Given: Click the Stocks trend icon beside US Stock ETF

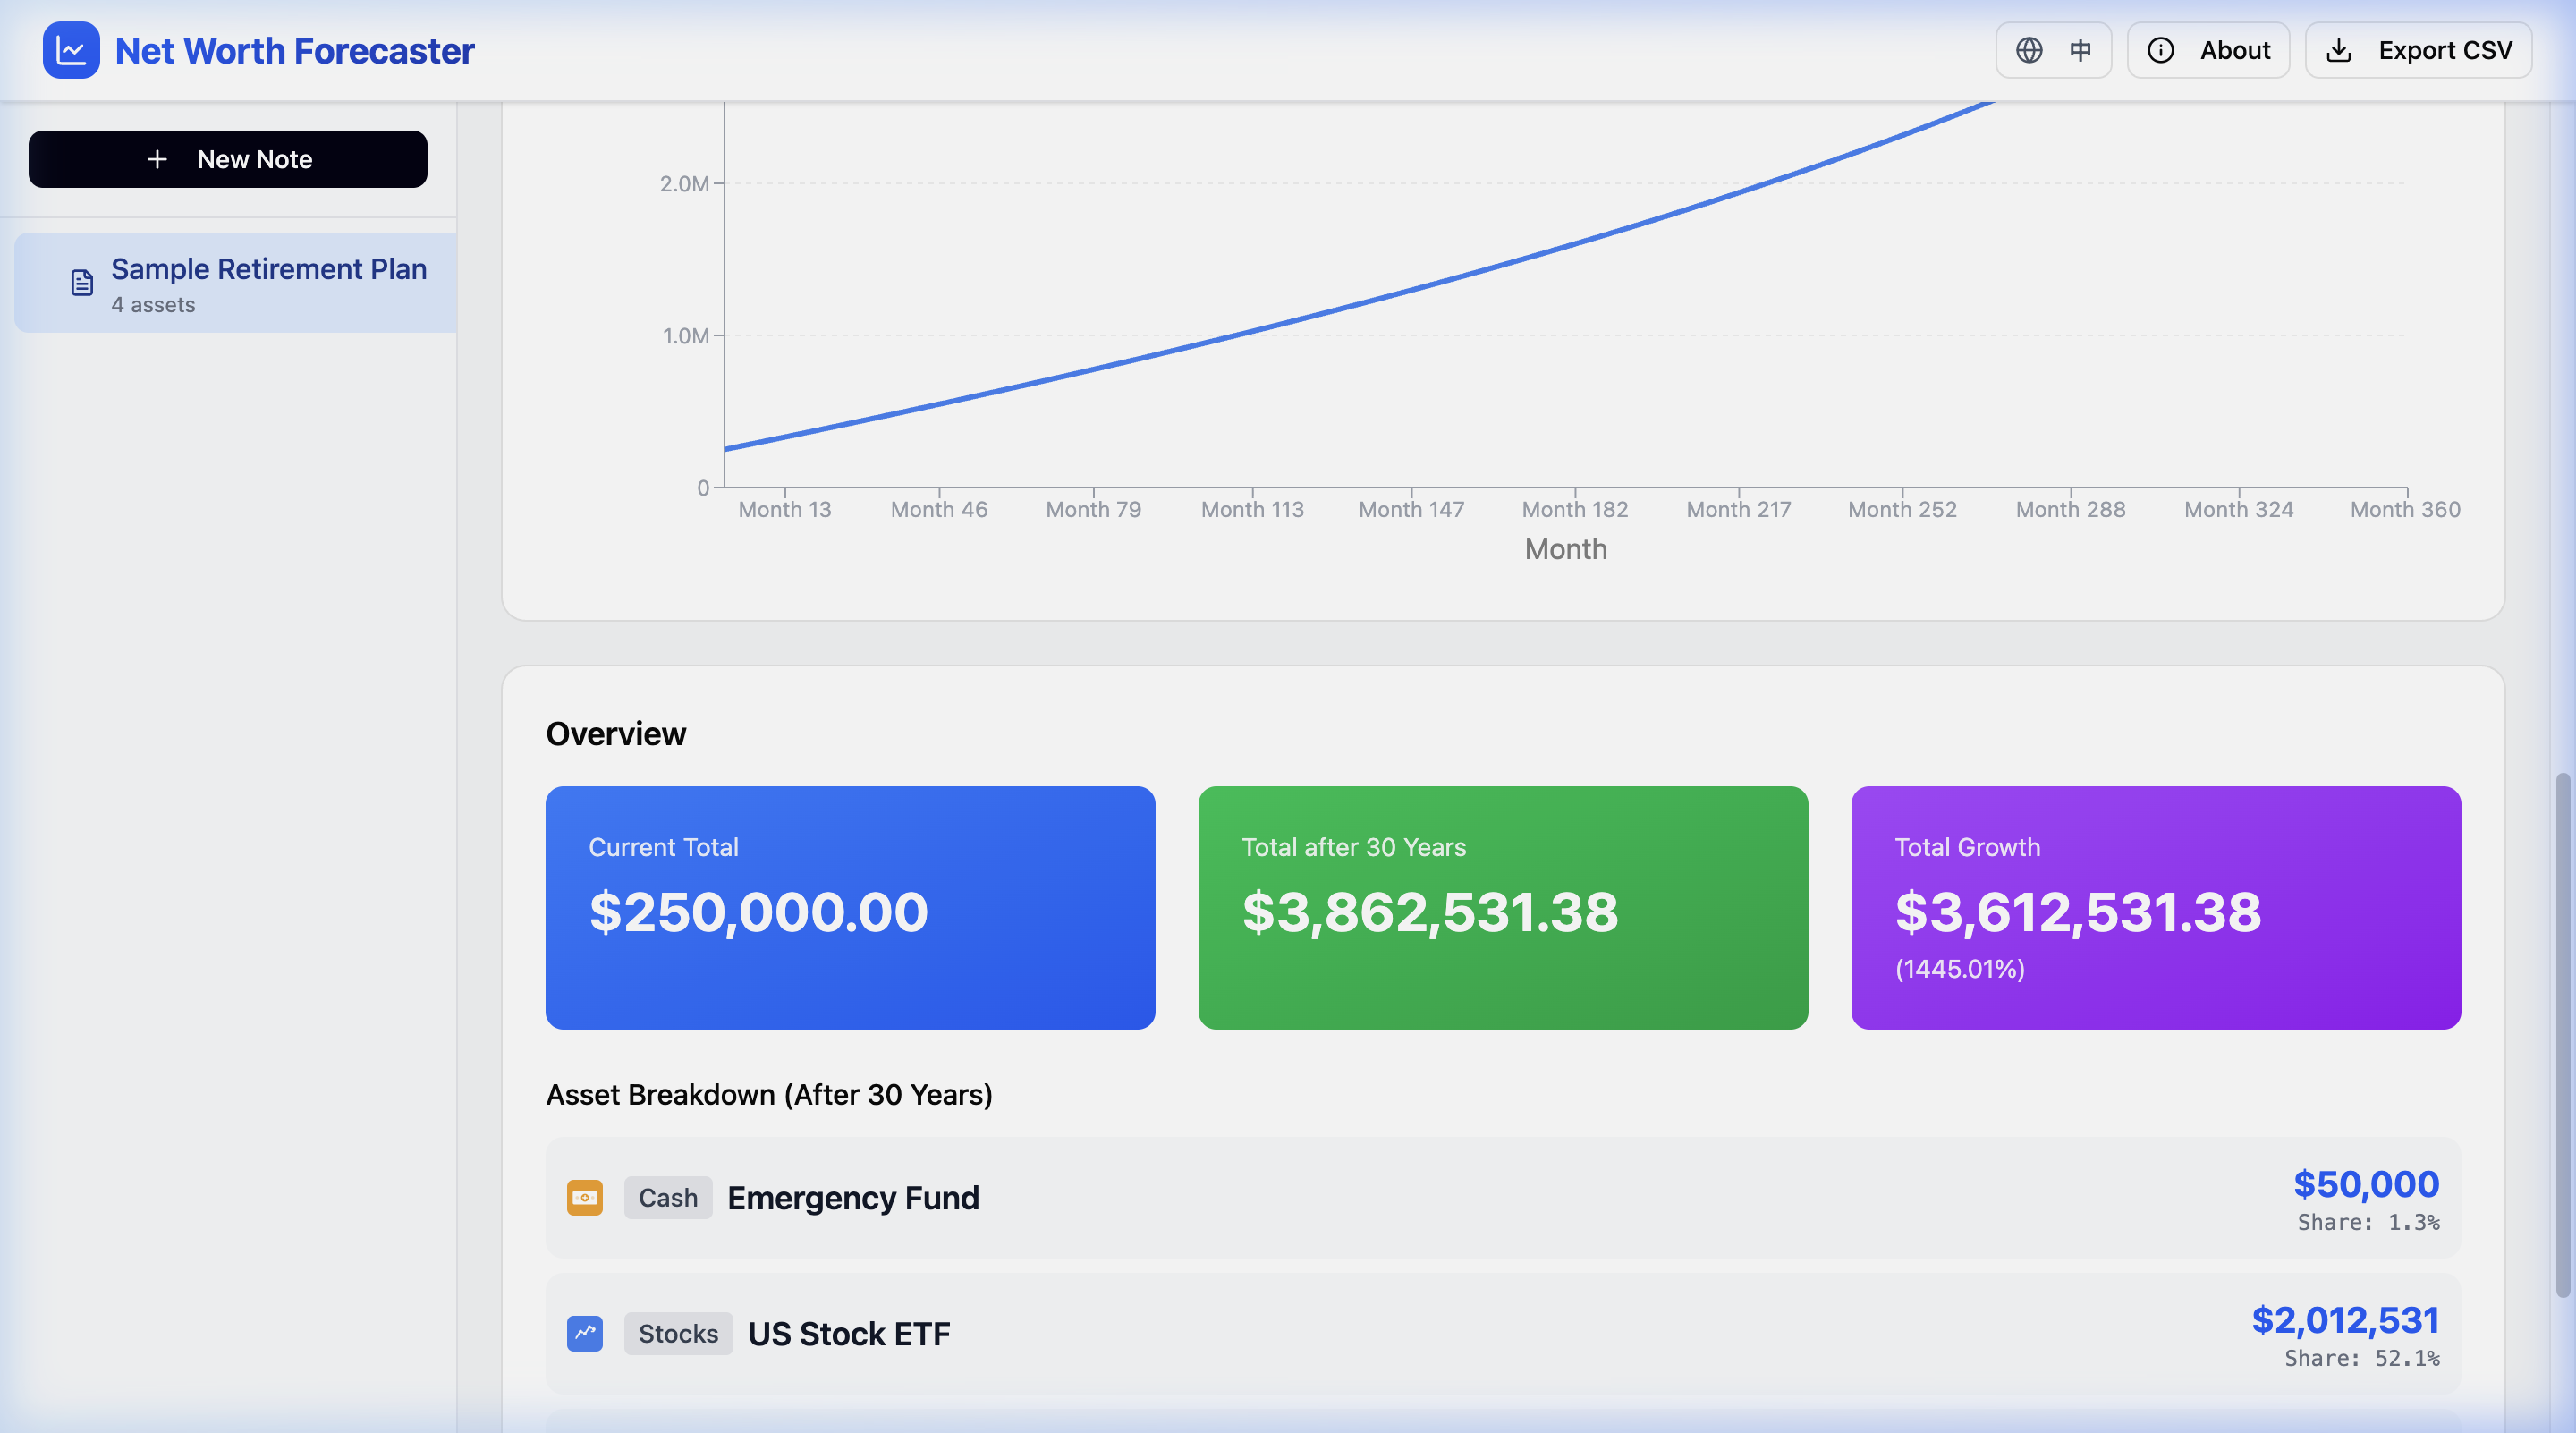Looking at the screenshot, I should 585,1334.
